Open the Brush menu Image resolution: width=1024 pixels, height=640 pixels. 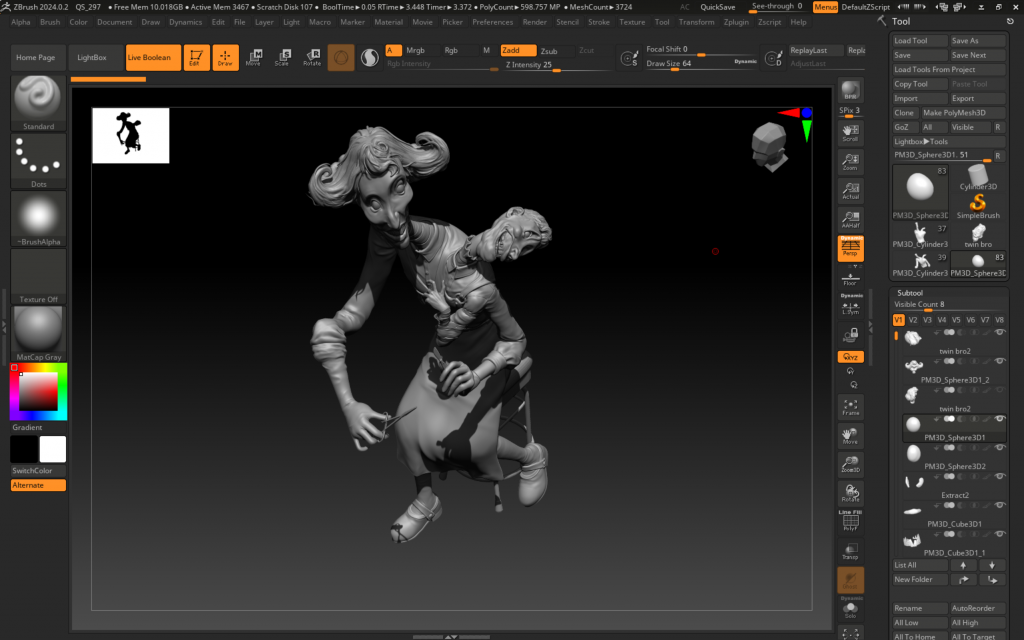pyautogui.click(x=50, y=22)
